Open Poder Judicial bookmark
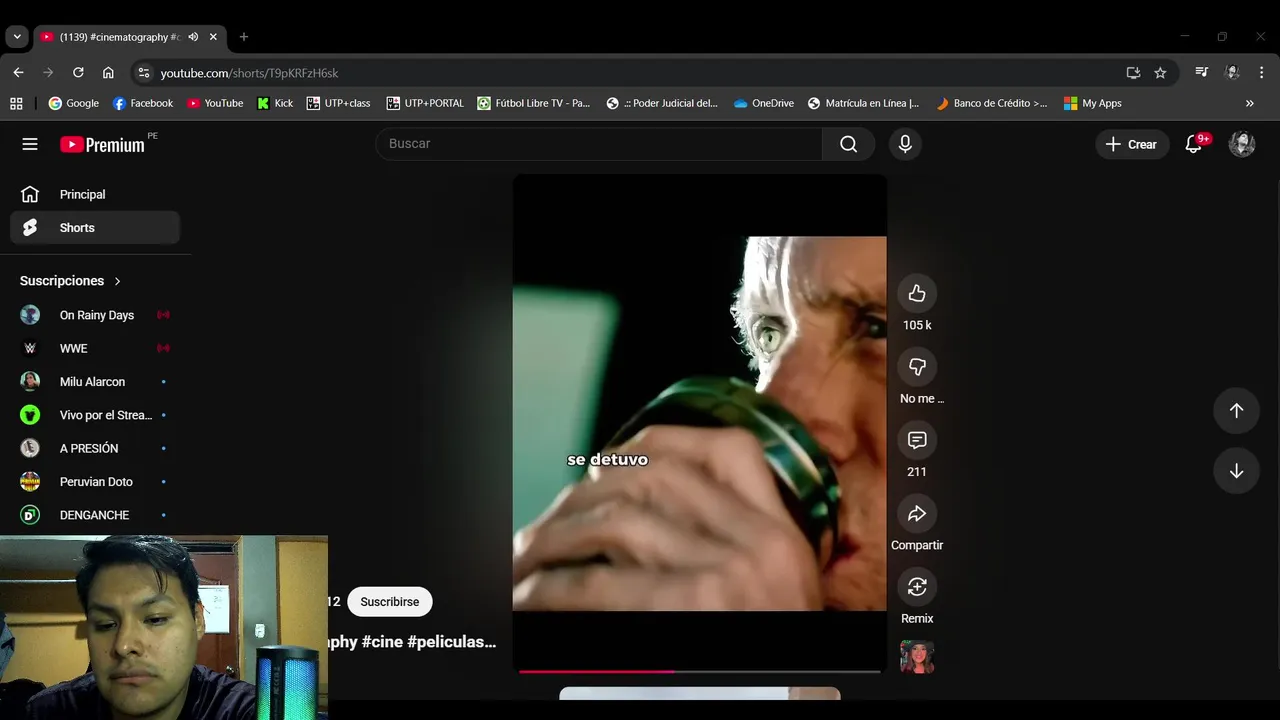Screen dimensions: 1280x720 [x=662, y=103]
